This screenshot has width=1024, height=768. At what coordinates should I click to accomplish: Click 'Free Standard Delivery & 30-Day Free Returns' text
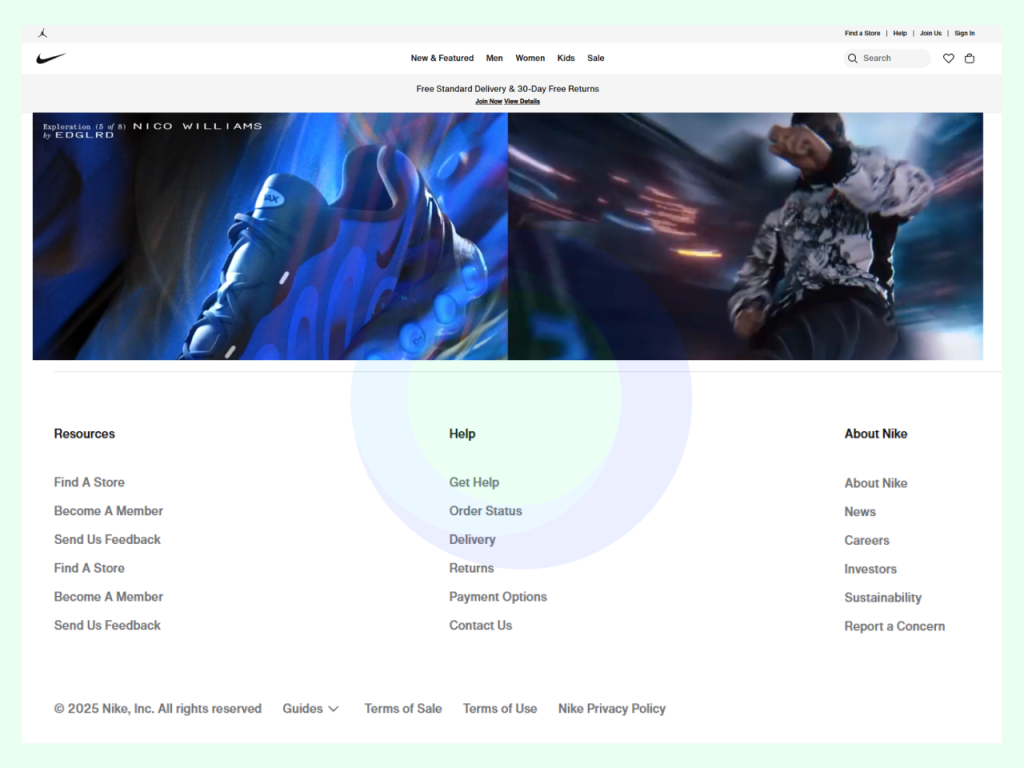(507, 89)
